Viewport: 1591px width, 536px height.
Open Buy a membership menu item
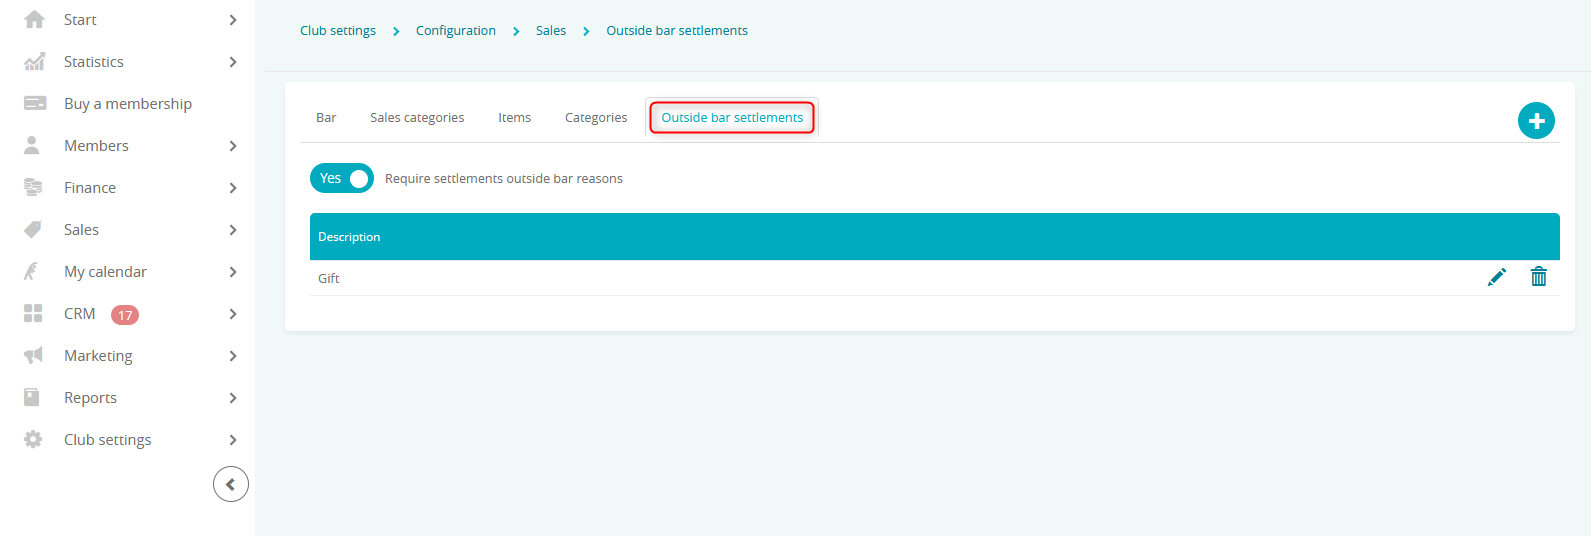128,103
